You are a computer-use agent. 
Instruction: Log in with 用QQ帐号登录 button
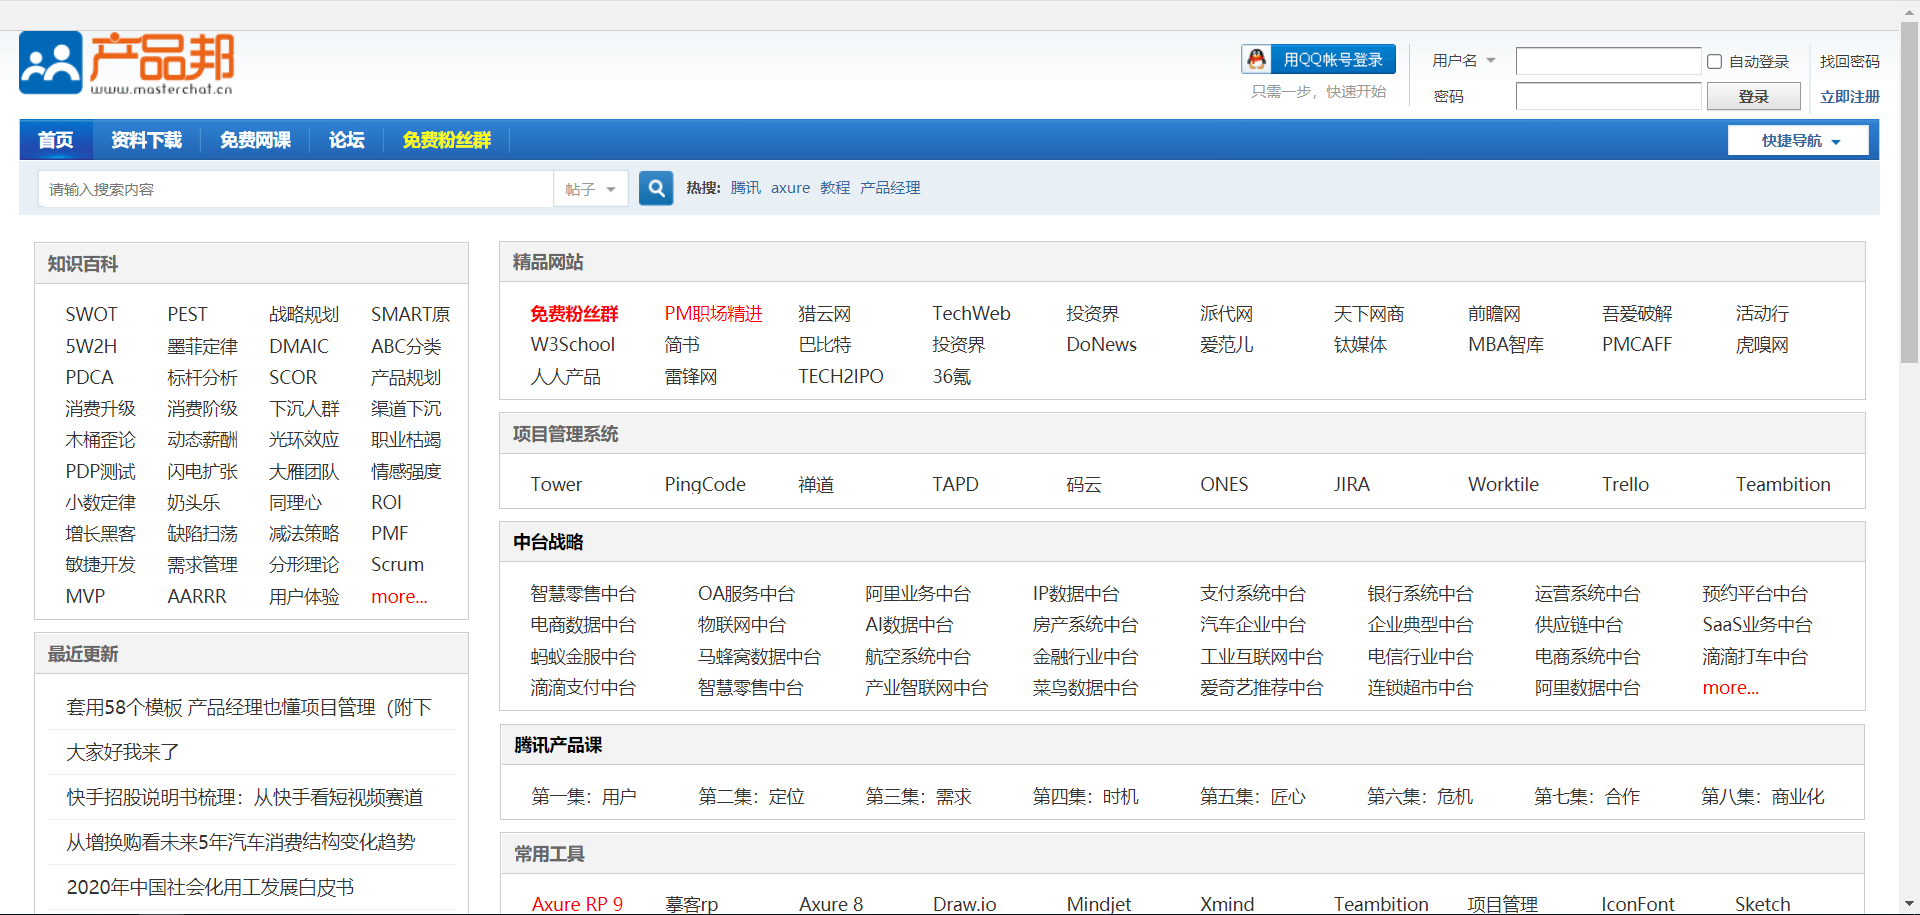[1319, 59]
